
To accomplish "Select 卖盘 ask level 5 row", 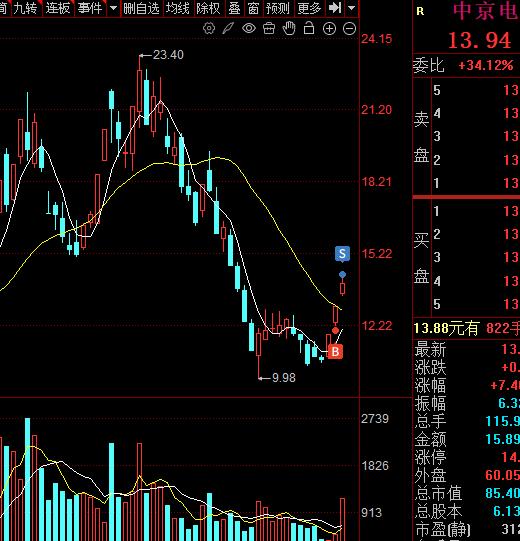I will 476,90.
